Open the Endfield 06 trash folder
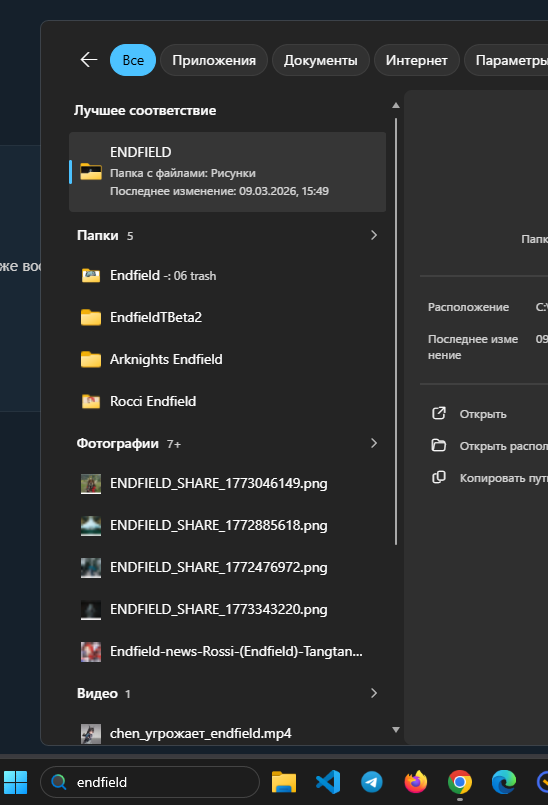This screenshot has height=805, width=548. tap(228, 276)
